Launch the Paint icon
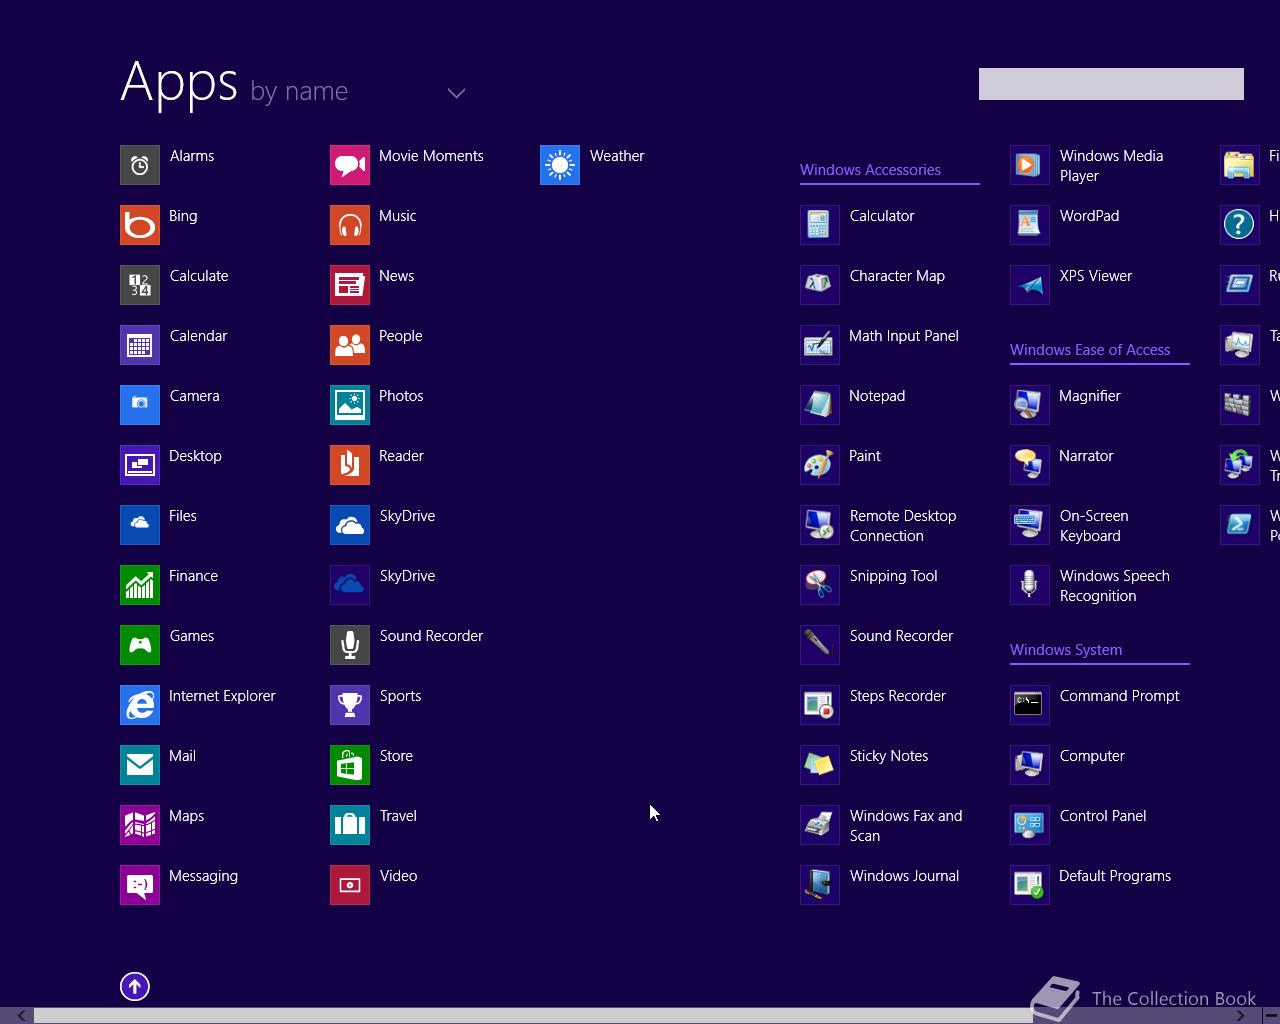Viewport: 1280px width, 1024px height. pos(820,465)
